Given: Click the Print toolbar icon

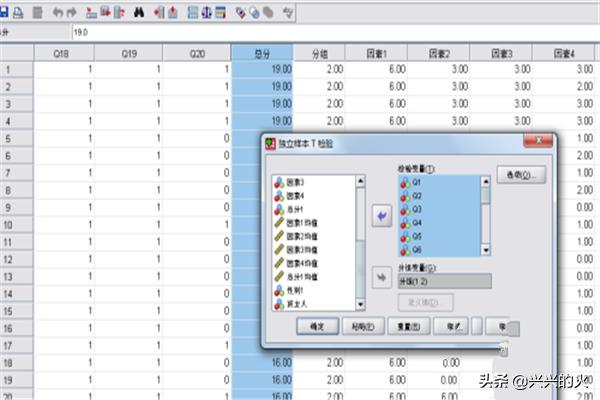Looking at the screenshot, I should 19,12.
